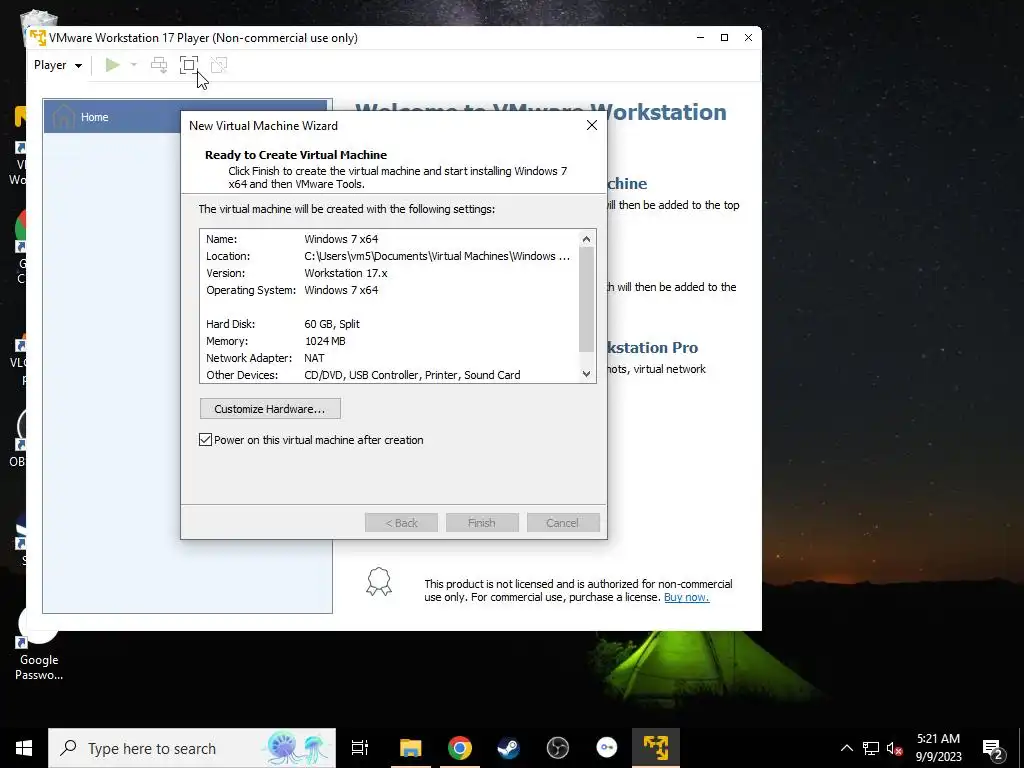Viewport: 1024px width, 768px height.
Task: Click settings list scroll up arrow
Action: 586,239
